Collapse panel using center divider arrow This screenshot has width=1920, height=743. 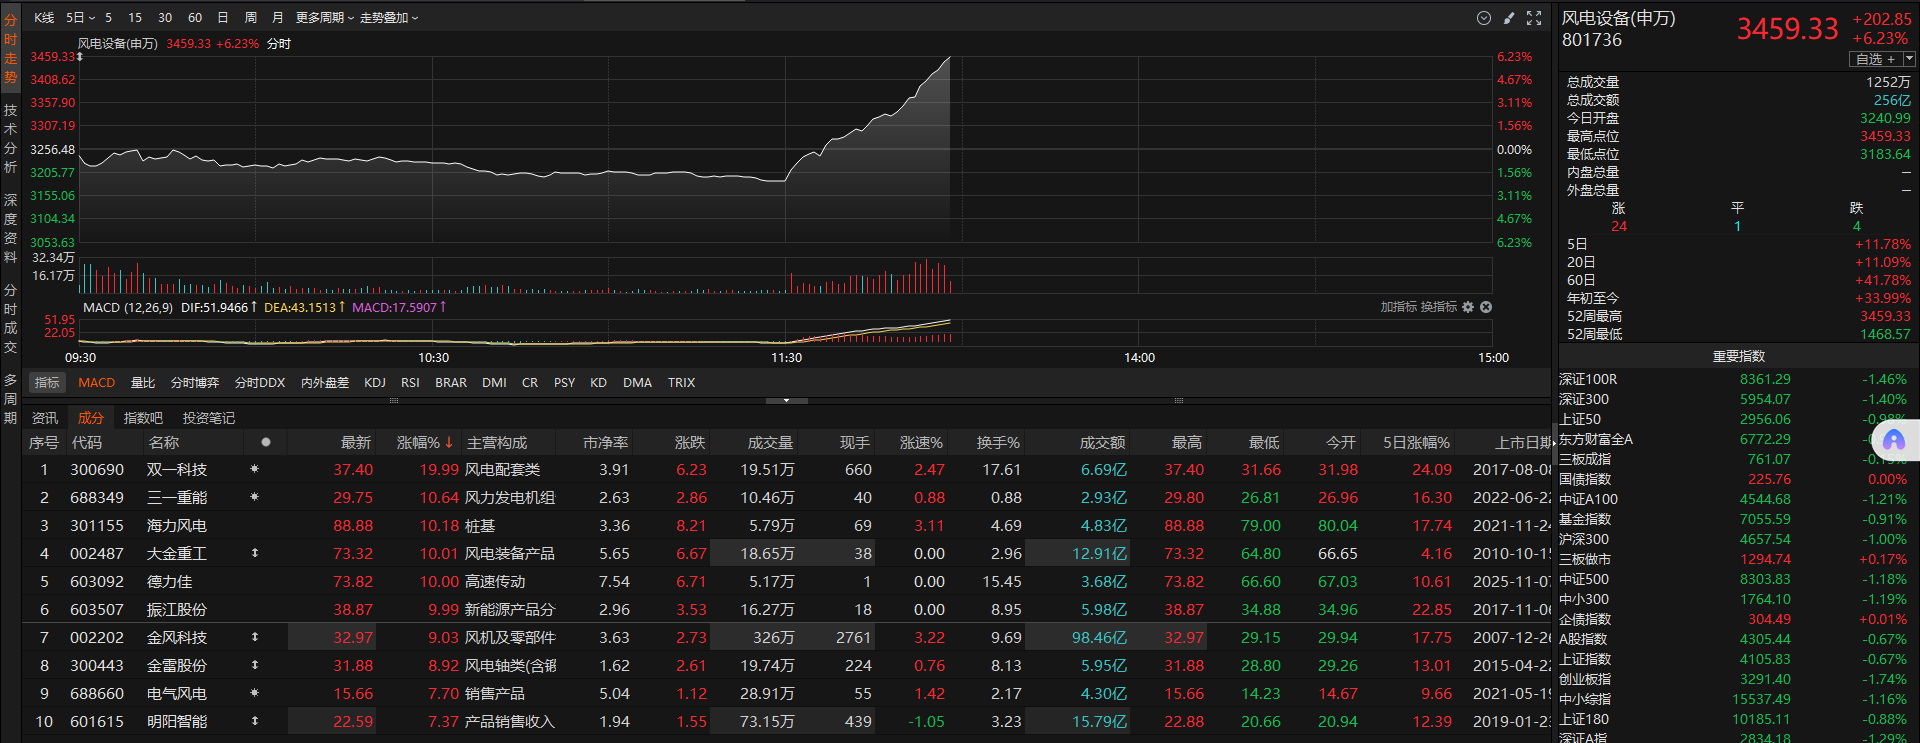pyautogui.click(x=786, y=400)
